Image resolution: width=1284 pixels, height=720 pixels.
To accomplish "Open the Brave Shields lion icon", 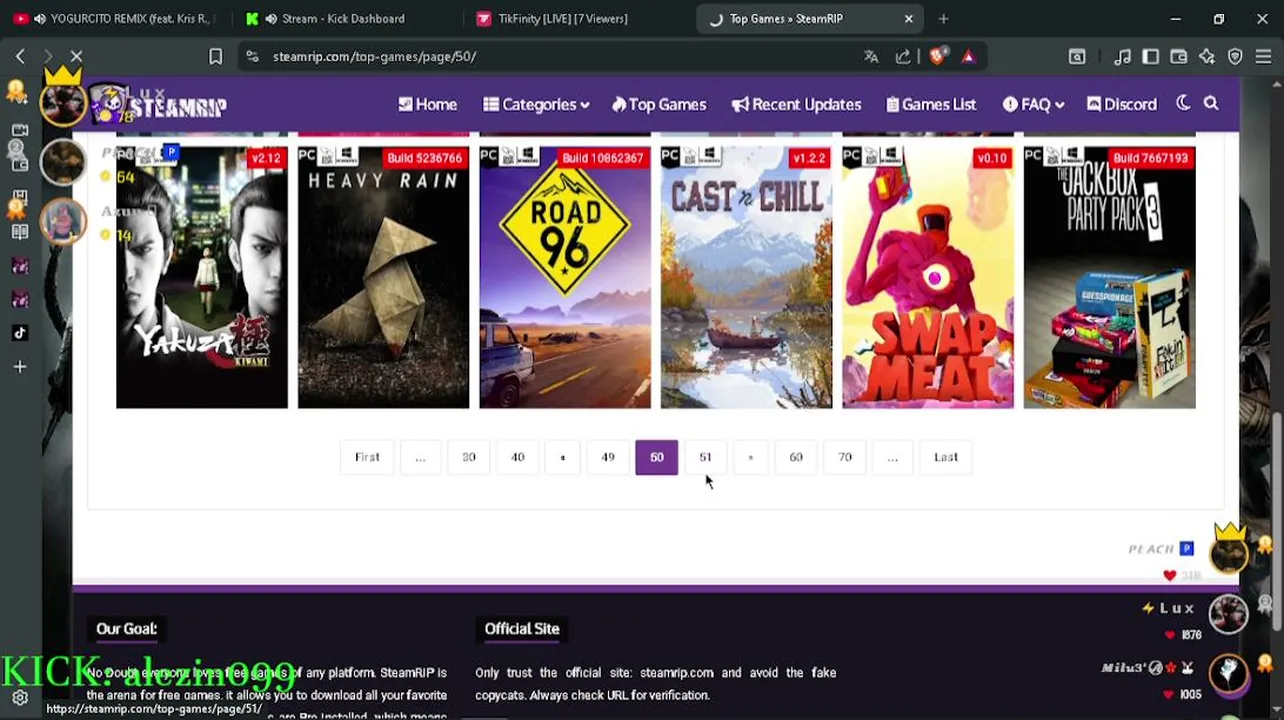I will click(x=937, y=57).
